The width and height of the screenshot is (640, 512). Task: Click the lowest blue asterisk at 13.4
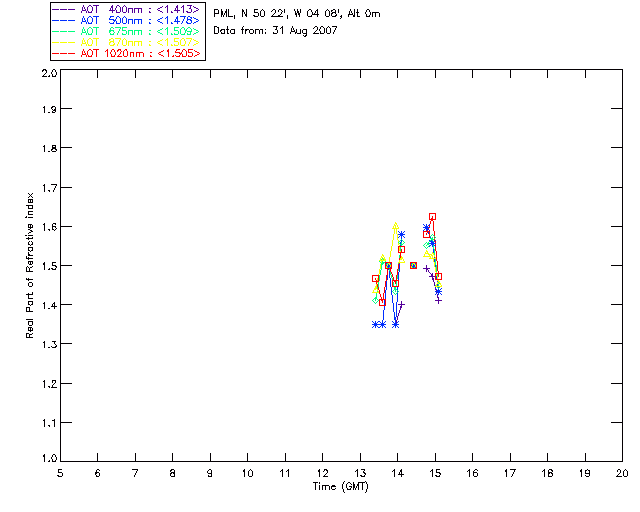click(376, 325)
